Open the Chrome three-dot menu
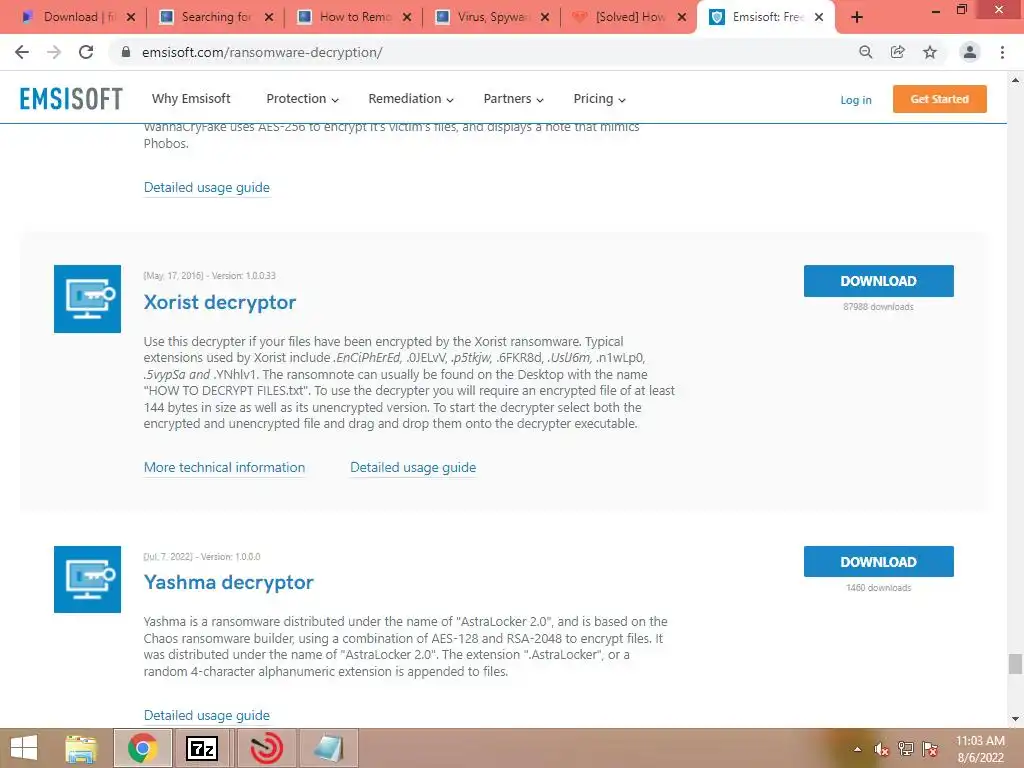Viewport: 1024px width, 768px height. 1002,52
